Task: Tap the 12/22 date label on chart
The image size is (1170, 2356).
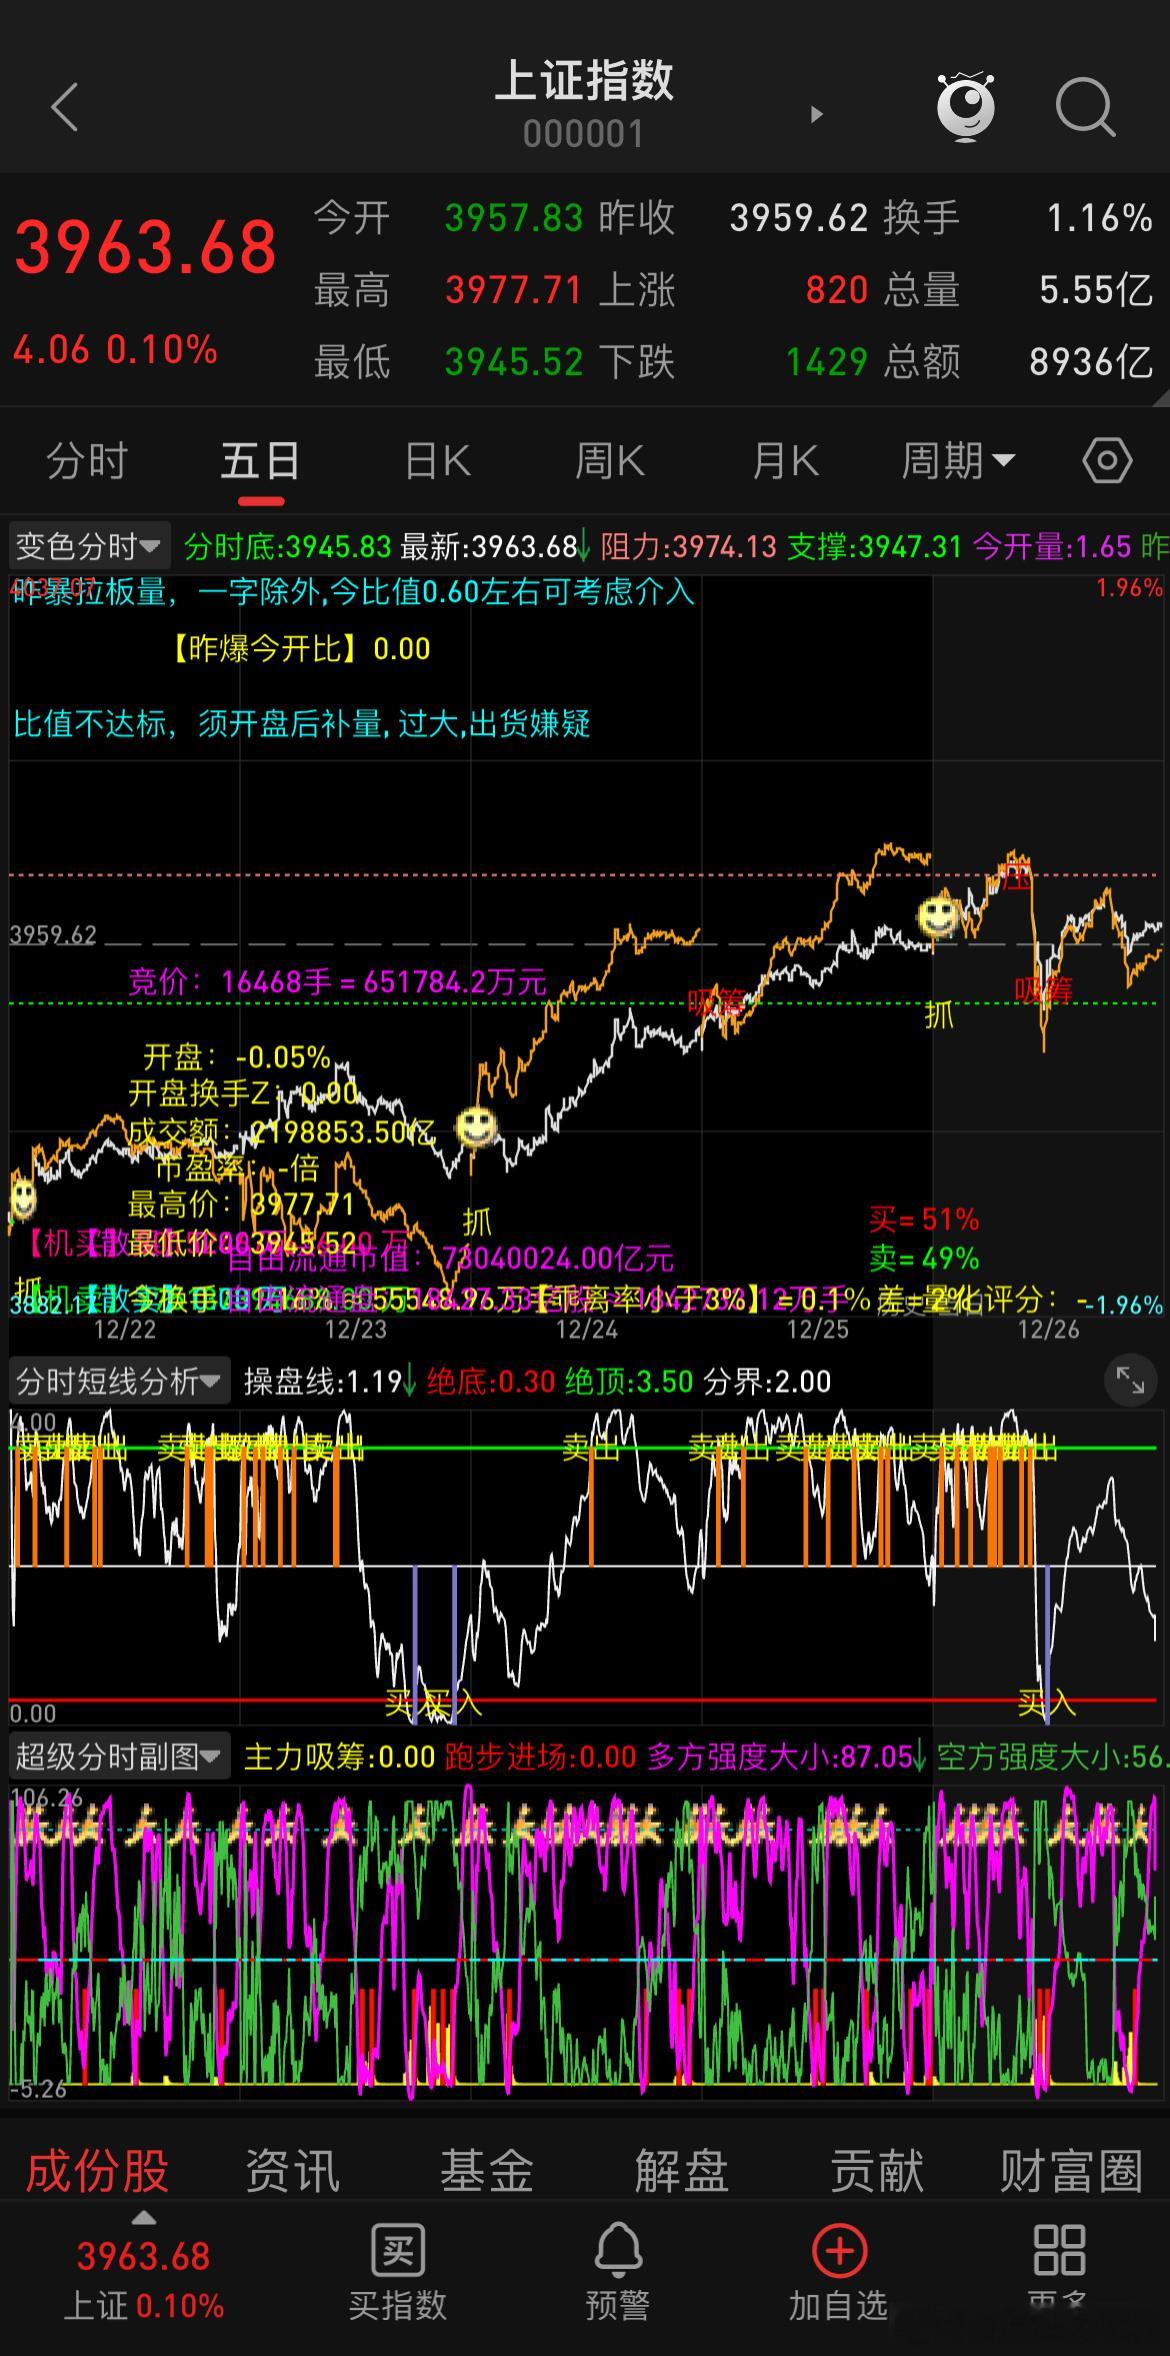Action: point(124,1329)
